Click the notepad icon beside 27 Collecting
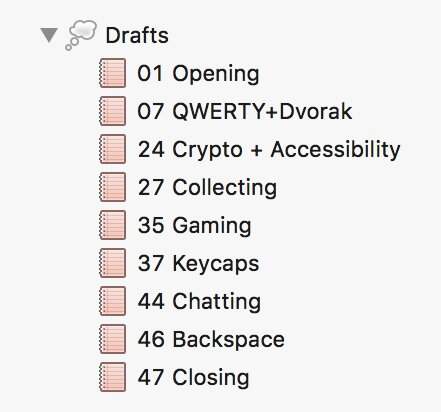 click(113, 187)
